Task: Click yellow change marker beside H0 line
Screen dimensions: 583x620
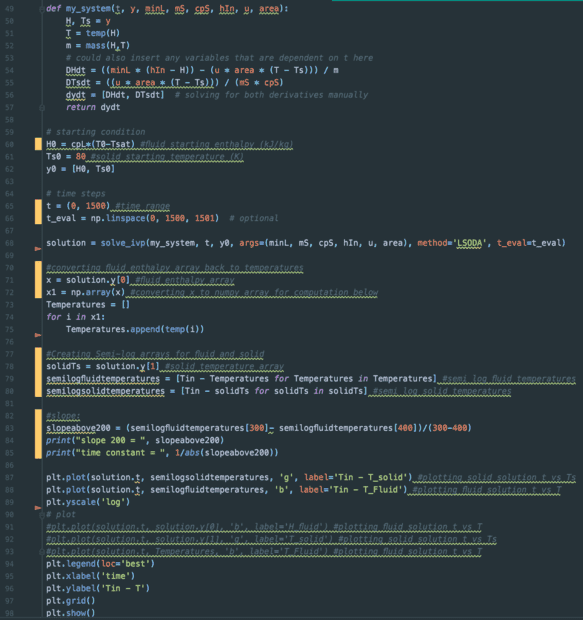Action: [x=38, y=144]
